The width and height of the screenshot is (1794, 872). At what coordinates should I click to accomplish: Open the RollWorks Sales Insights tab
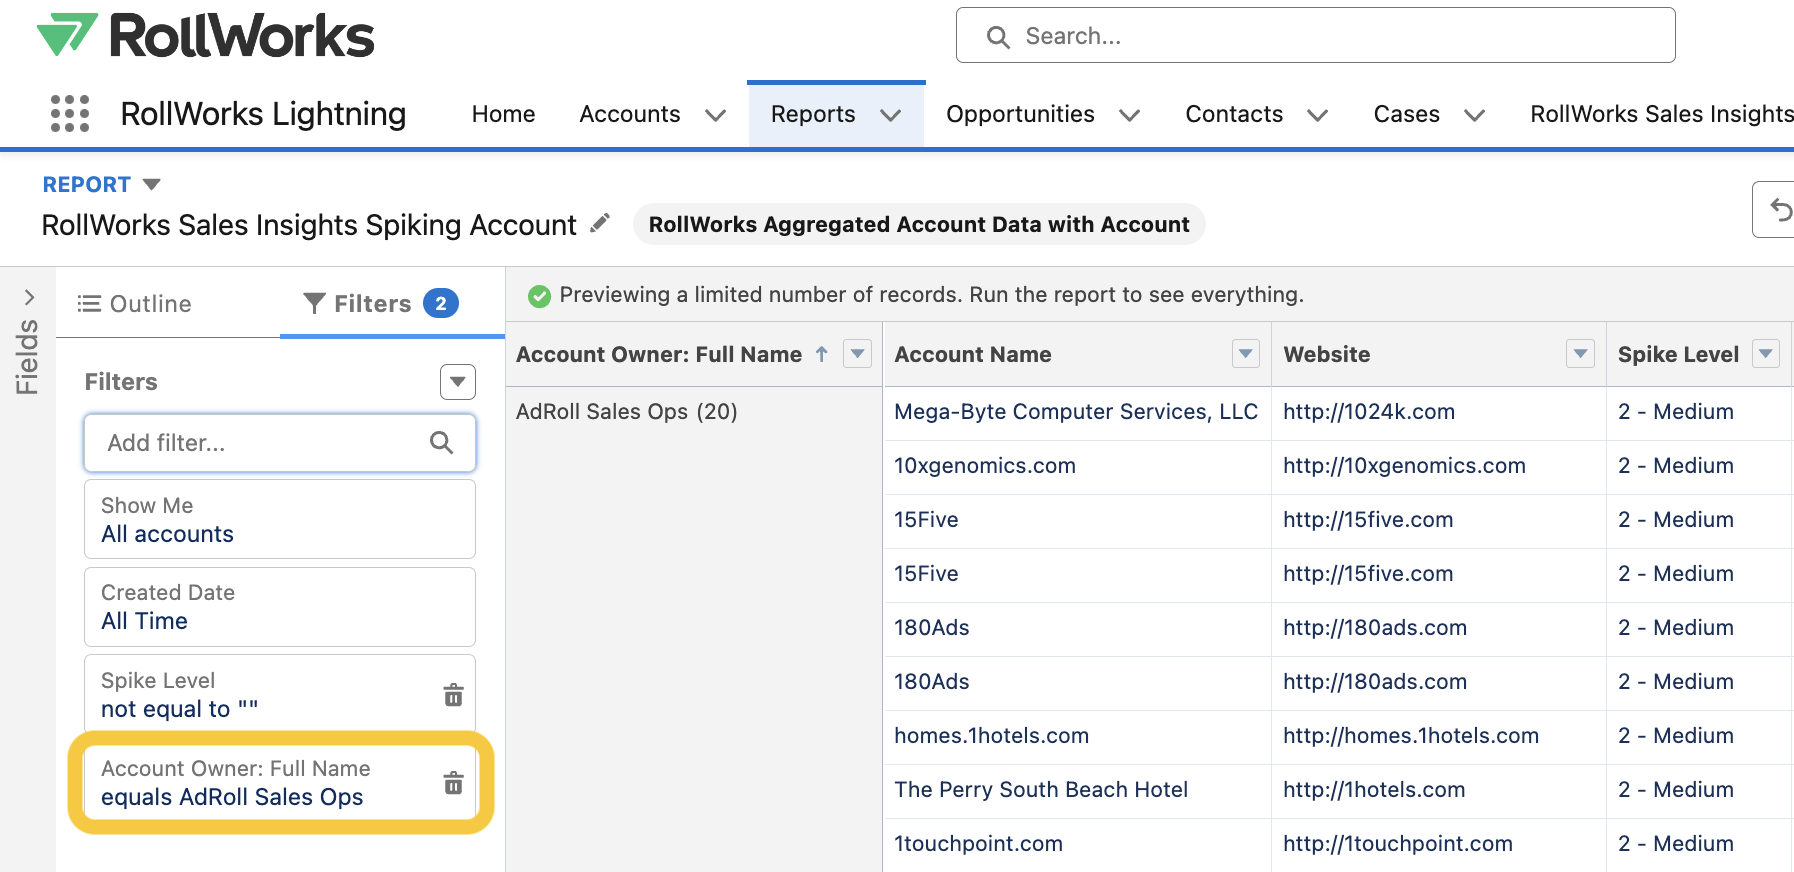pos(1661,114)
